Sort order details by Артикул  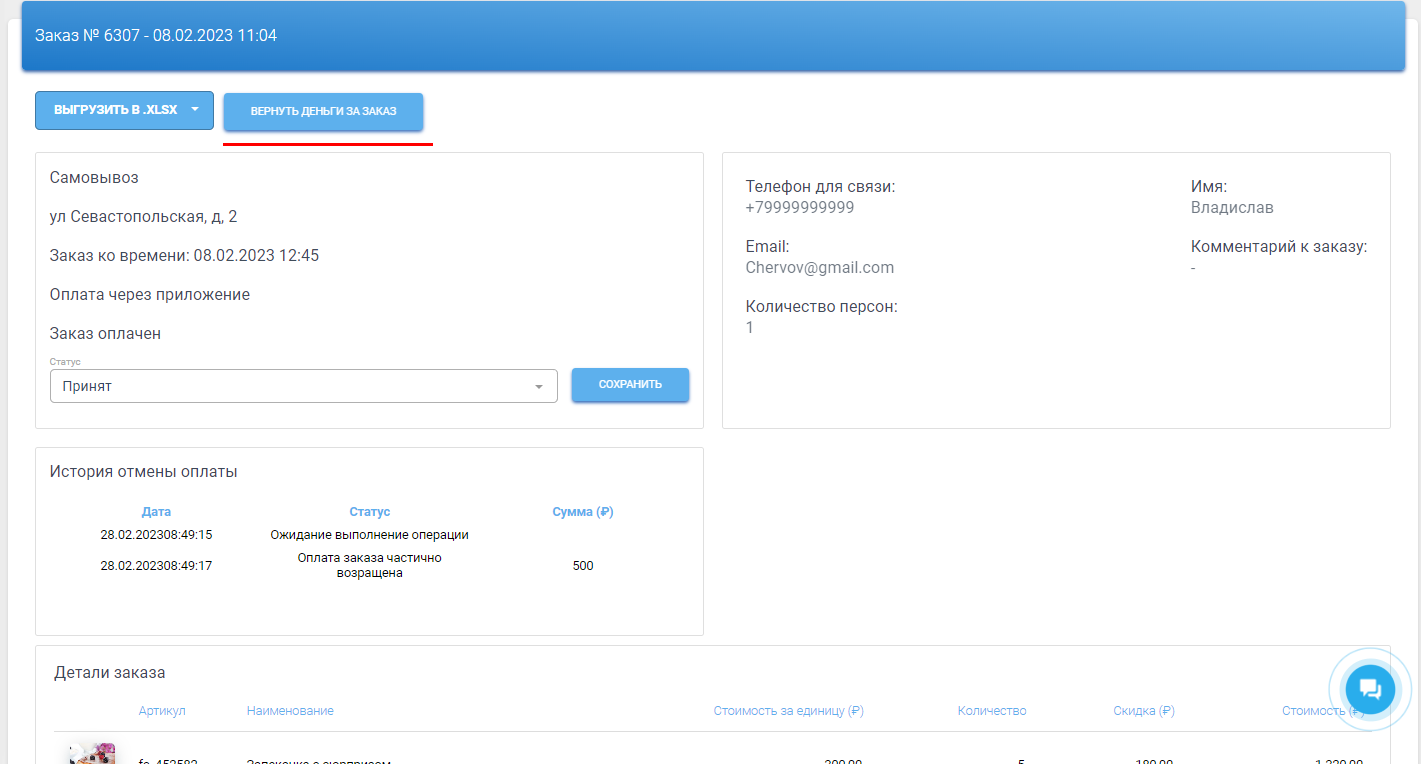click(x=162, y=711)
